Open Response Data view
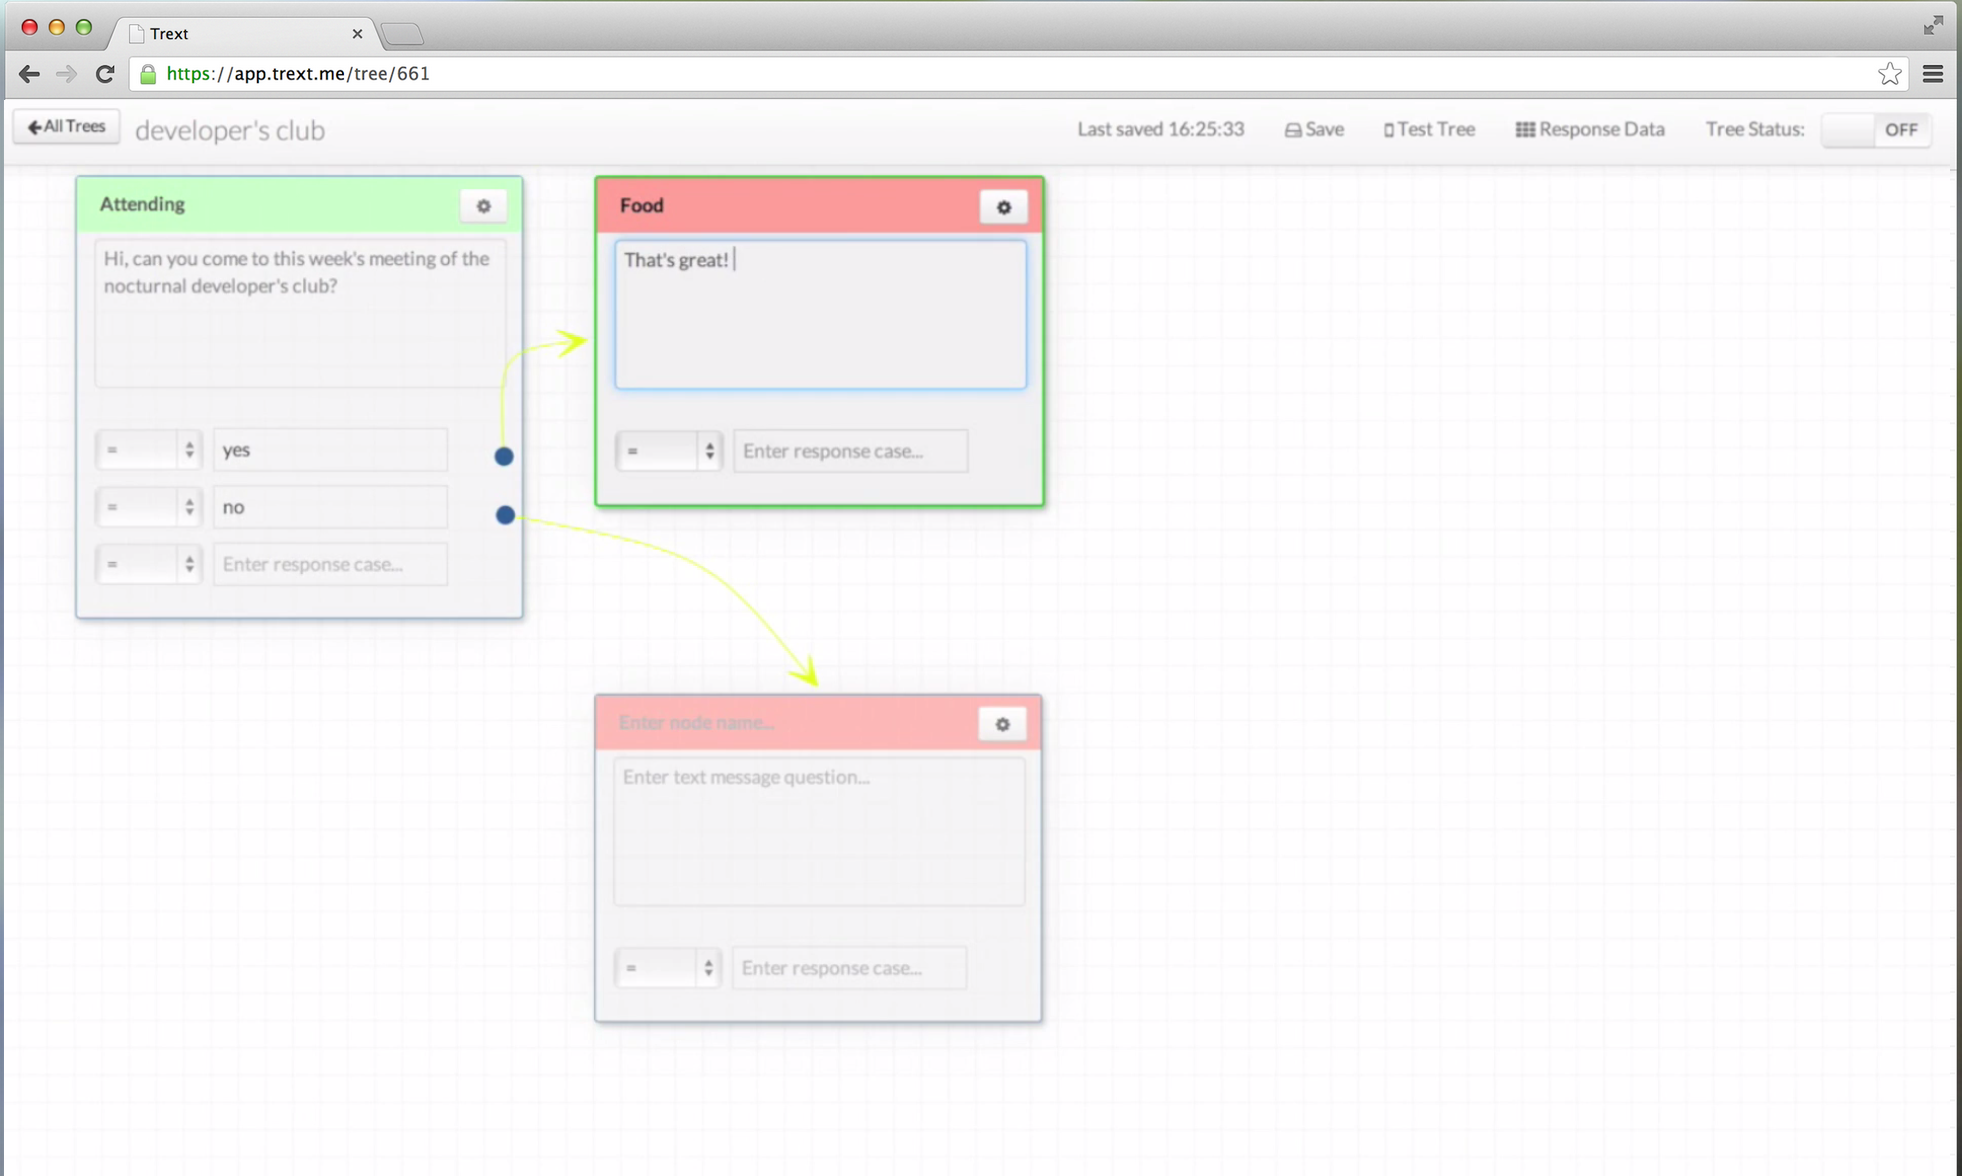Screen dimensions: 1962x1176 (1590, 130)
